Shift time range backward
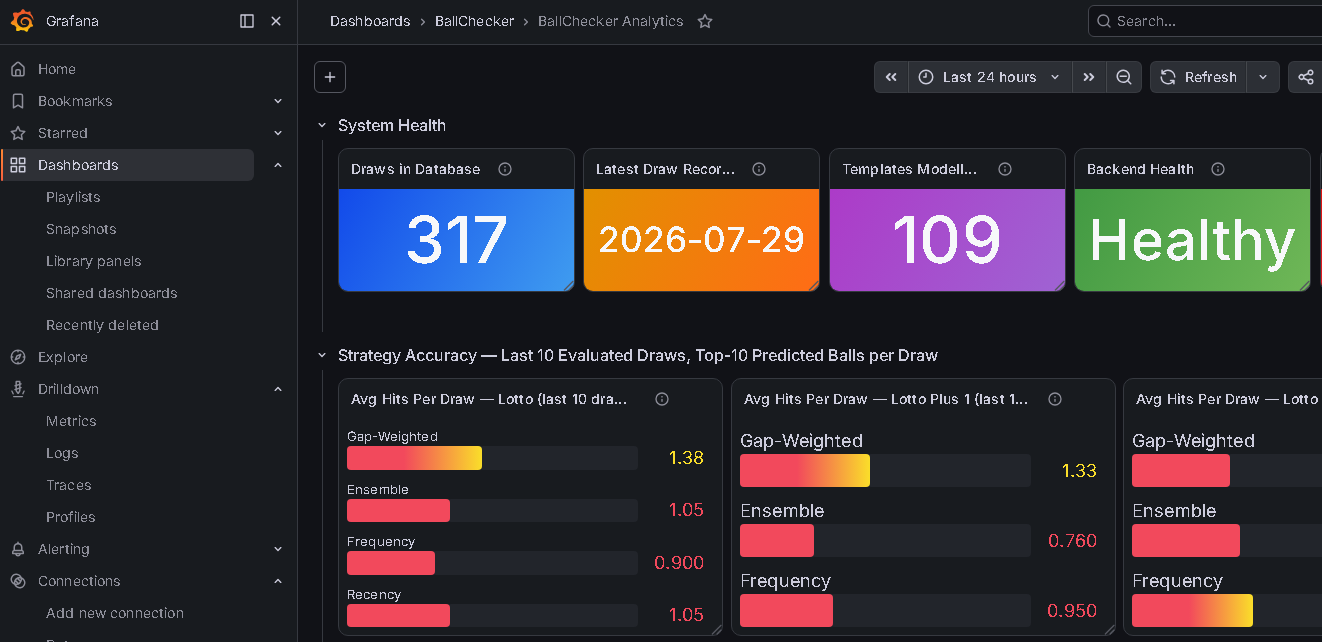Screen dimensions: 1322x642 click(891, 77)
